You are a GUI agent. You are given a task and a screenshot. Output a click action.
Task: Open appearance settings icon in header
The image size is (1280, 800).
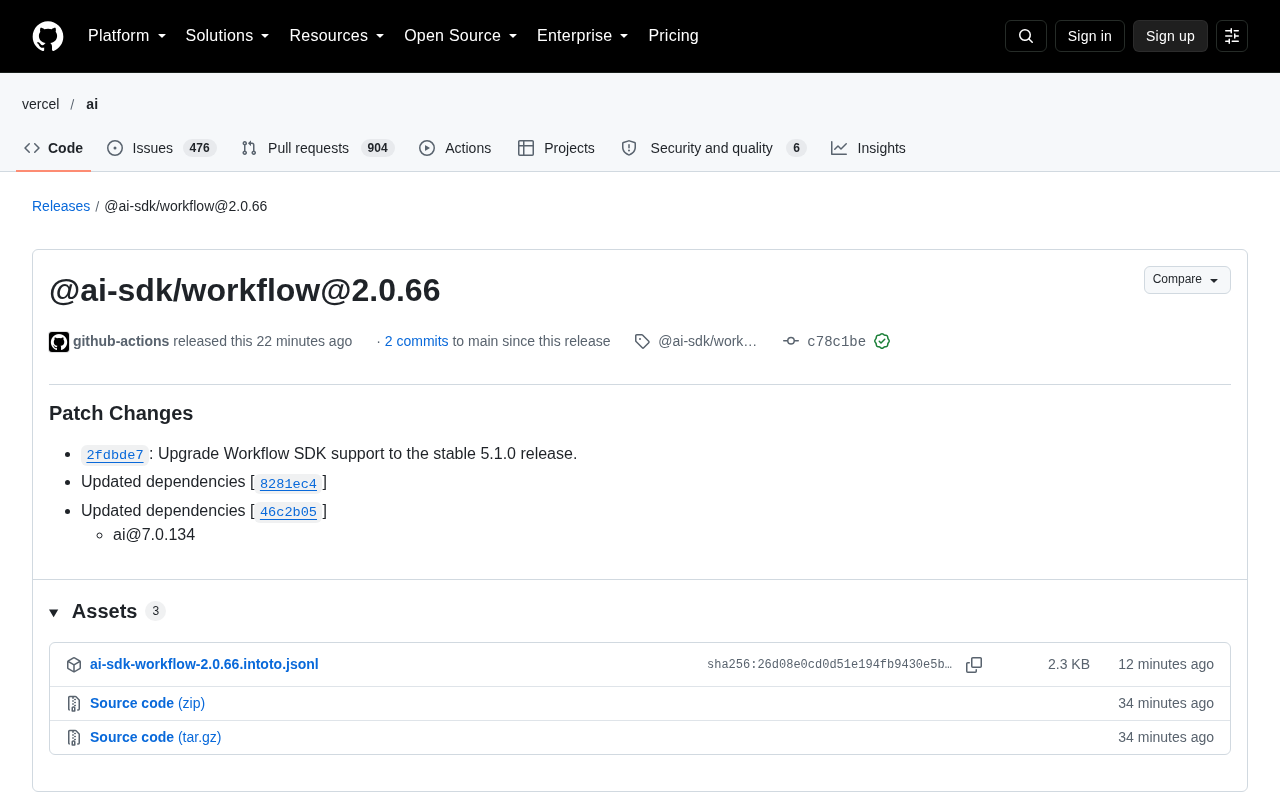point(1232,36)
